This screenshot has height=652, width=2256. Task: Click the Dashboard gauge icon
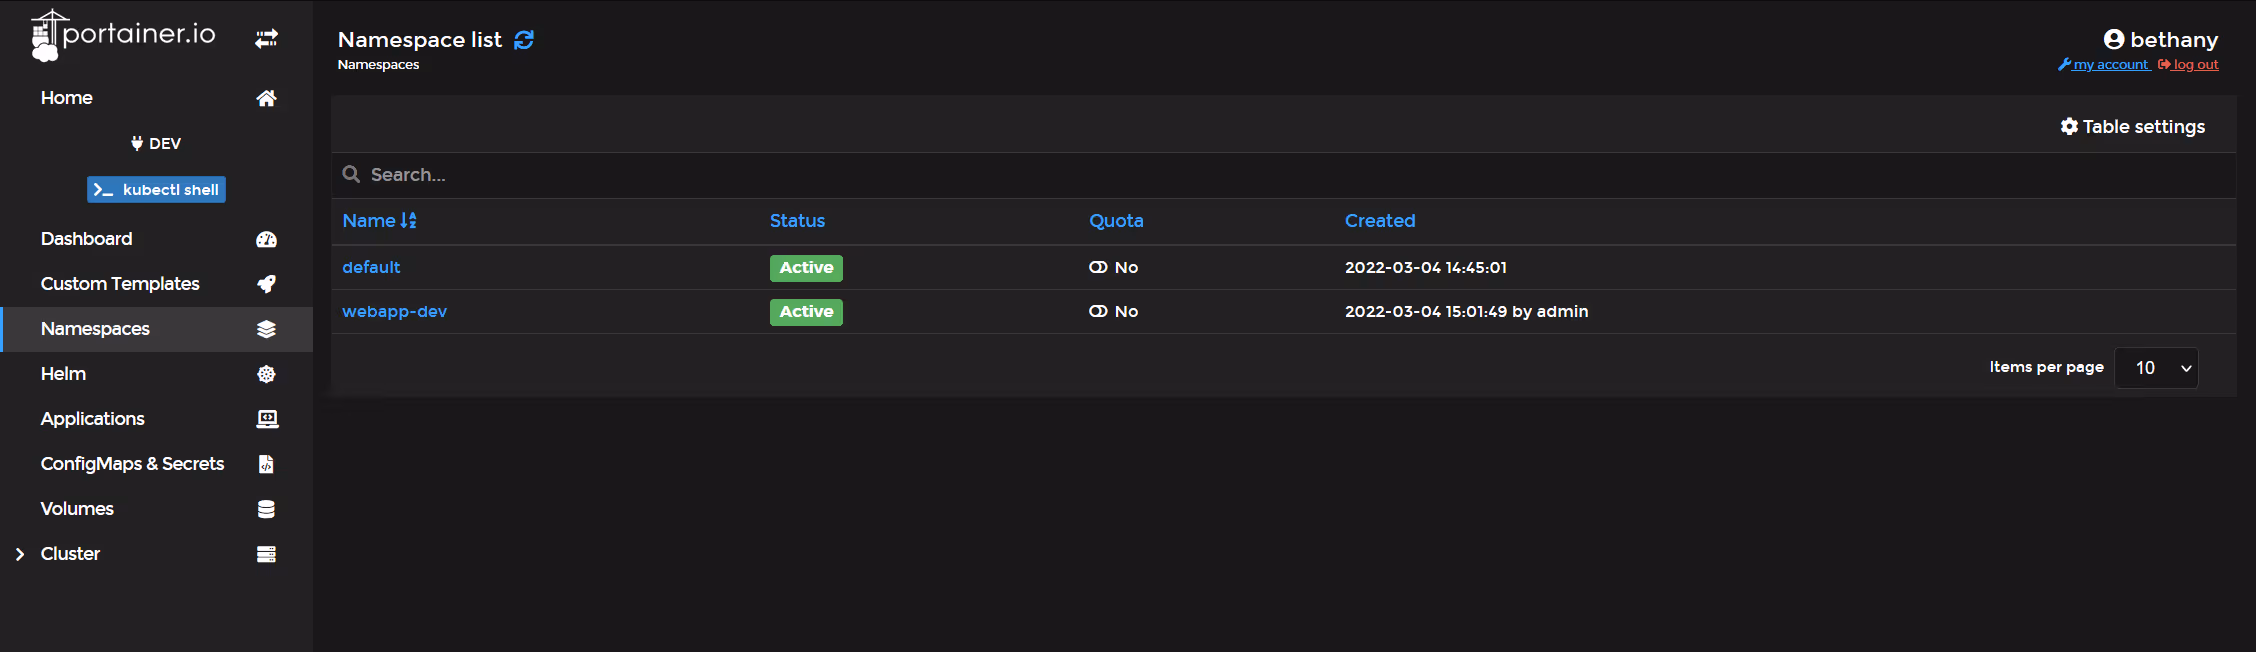tap(266, 239)
